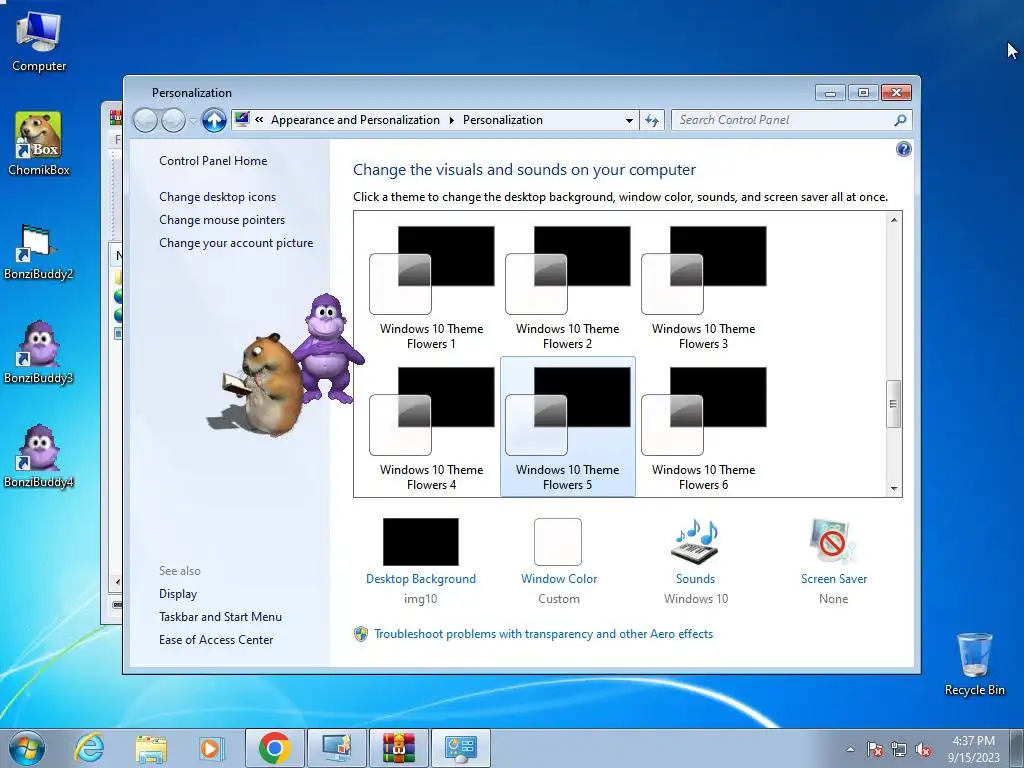Click the monitor-icon taskbar button
Screen dimensions: 1024x768
pos(337,748)
